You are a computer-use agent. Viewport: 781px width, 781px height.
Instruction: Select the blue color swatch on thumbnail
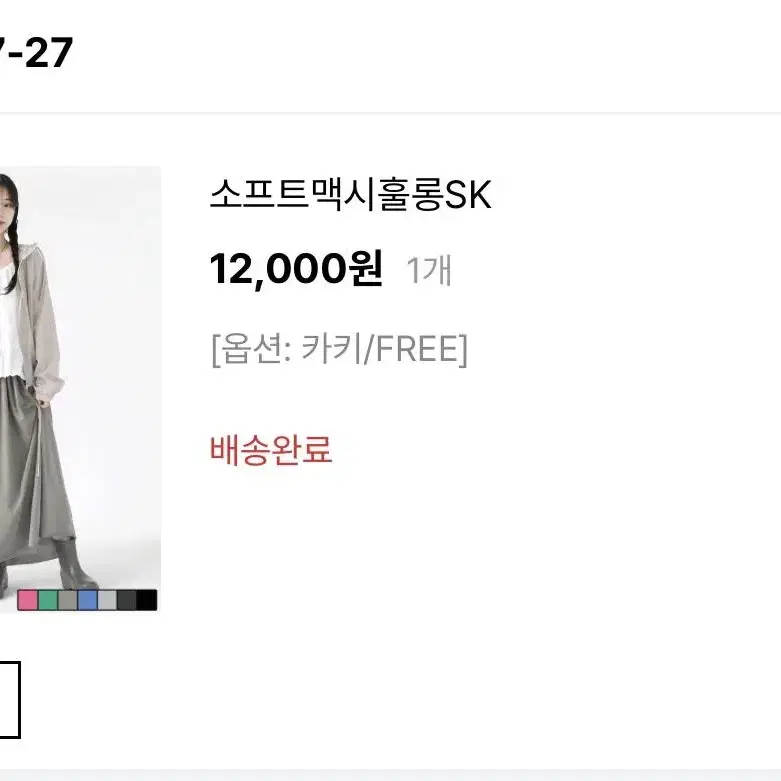(88, 600)
